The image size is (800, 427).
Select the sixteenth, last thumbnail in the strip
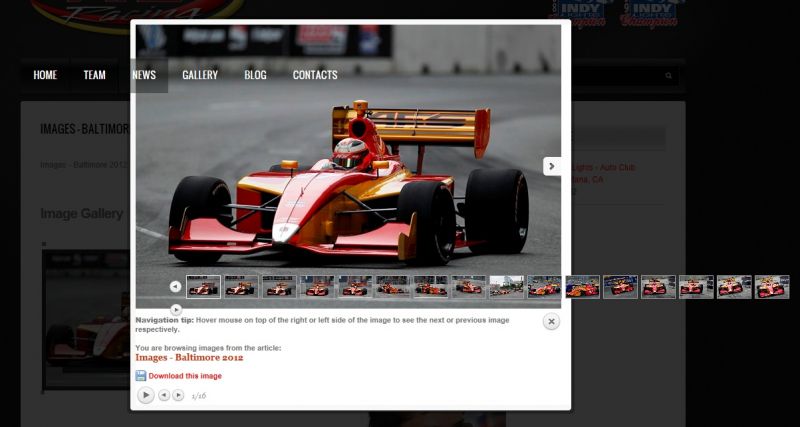pyautogui.click(x=771, y=287)
